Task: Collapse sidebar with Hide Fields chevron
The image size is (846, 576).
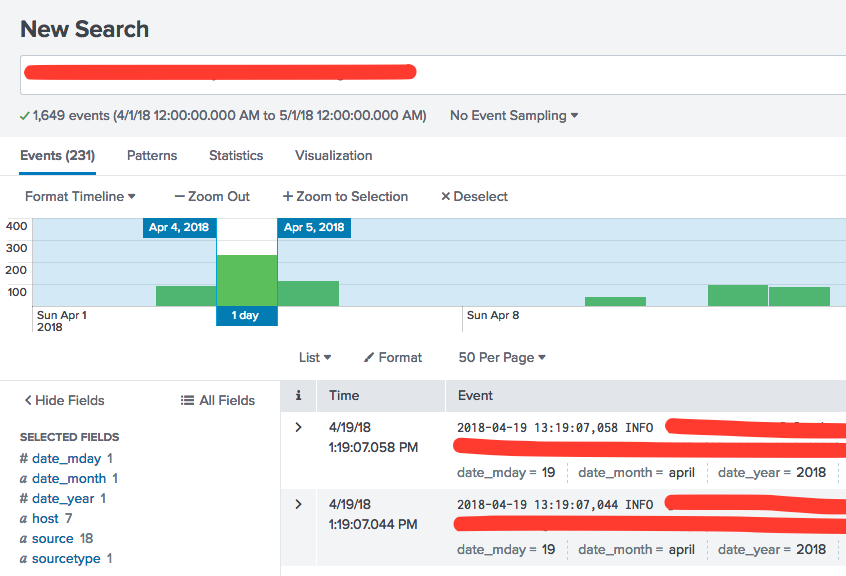Action: [x=28, y=401]
